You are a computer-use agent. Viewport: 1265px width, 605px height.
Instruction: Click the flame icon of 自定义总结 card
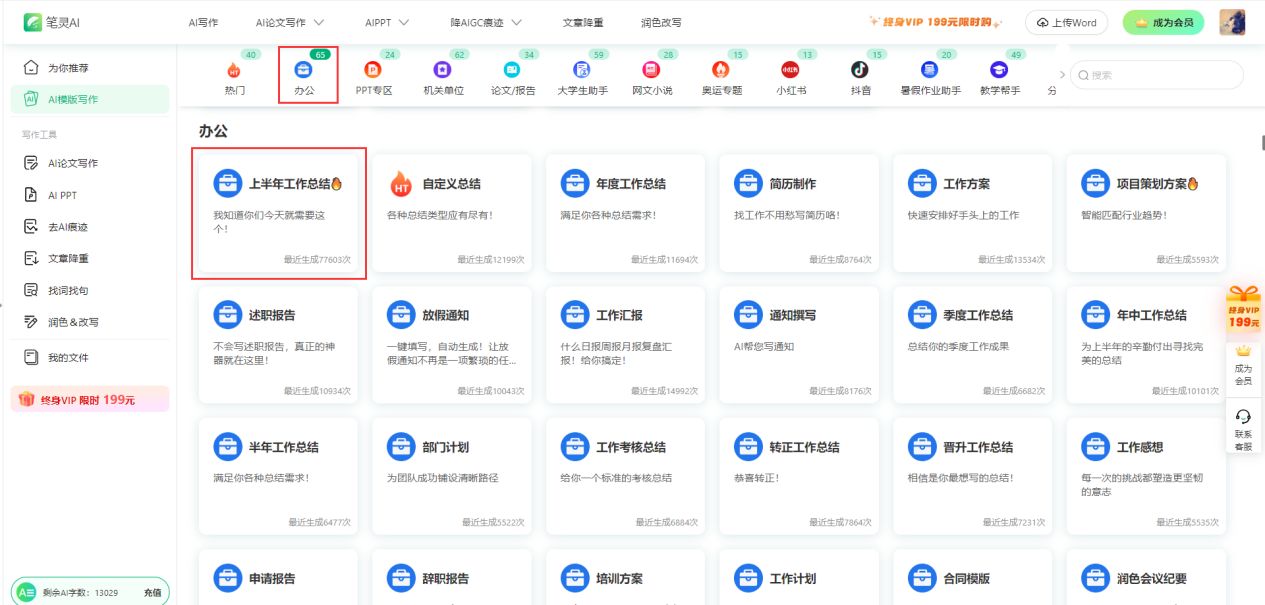[401, 184]
